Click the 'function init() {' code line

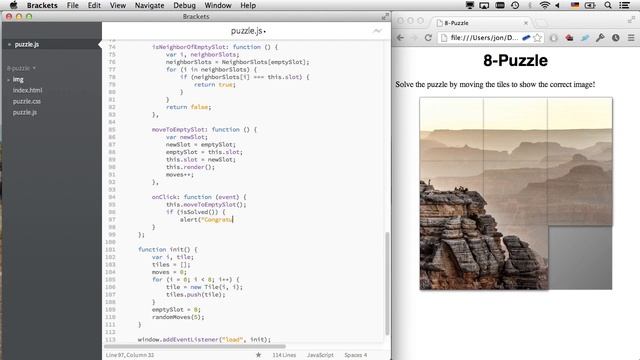167,249
